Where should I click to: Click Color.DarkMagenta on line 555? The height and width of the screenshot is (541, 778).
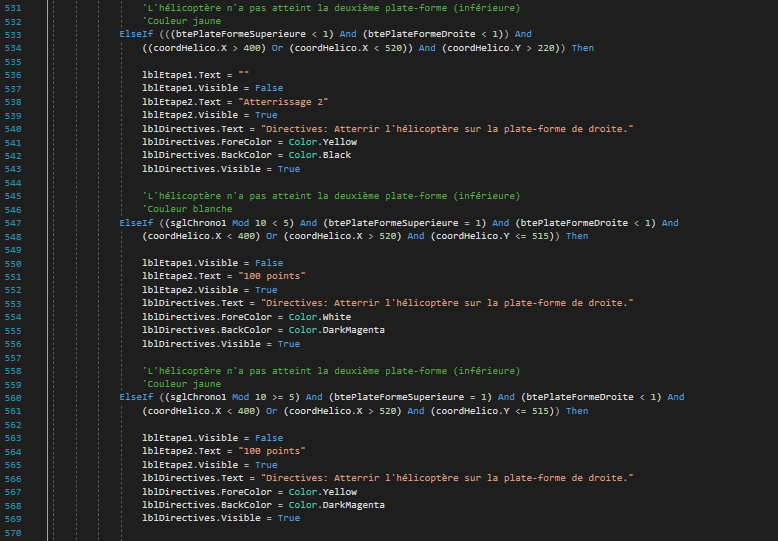point(336,330)
